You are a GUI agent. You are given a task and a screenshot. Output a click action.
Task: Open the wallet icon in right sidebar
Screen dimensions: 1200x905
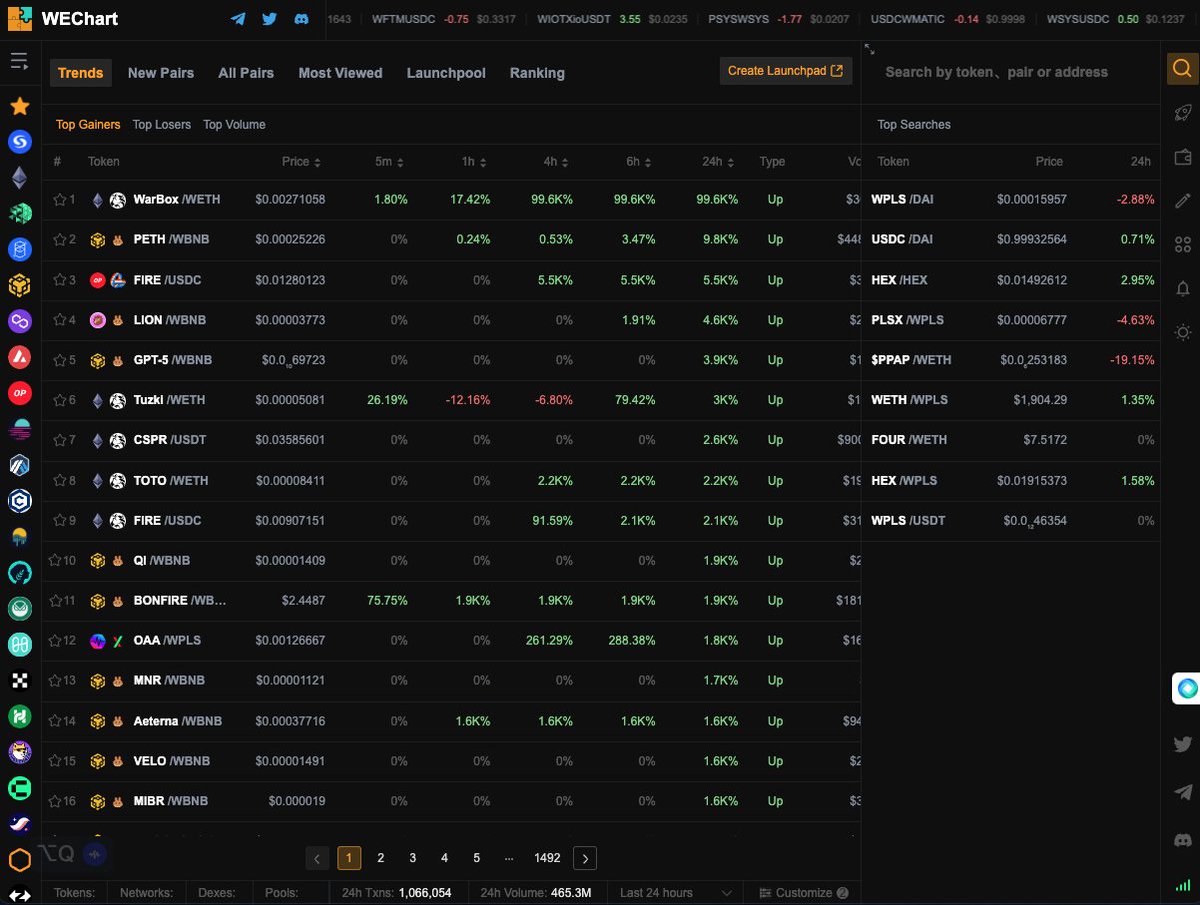pos(1183,157)
